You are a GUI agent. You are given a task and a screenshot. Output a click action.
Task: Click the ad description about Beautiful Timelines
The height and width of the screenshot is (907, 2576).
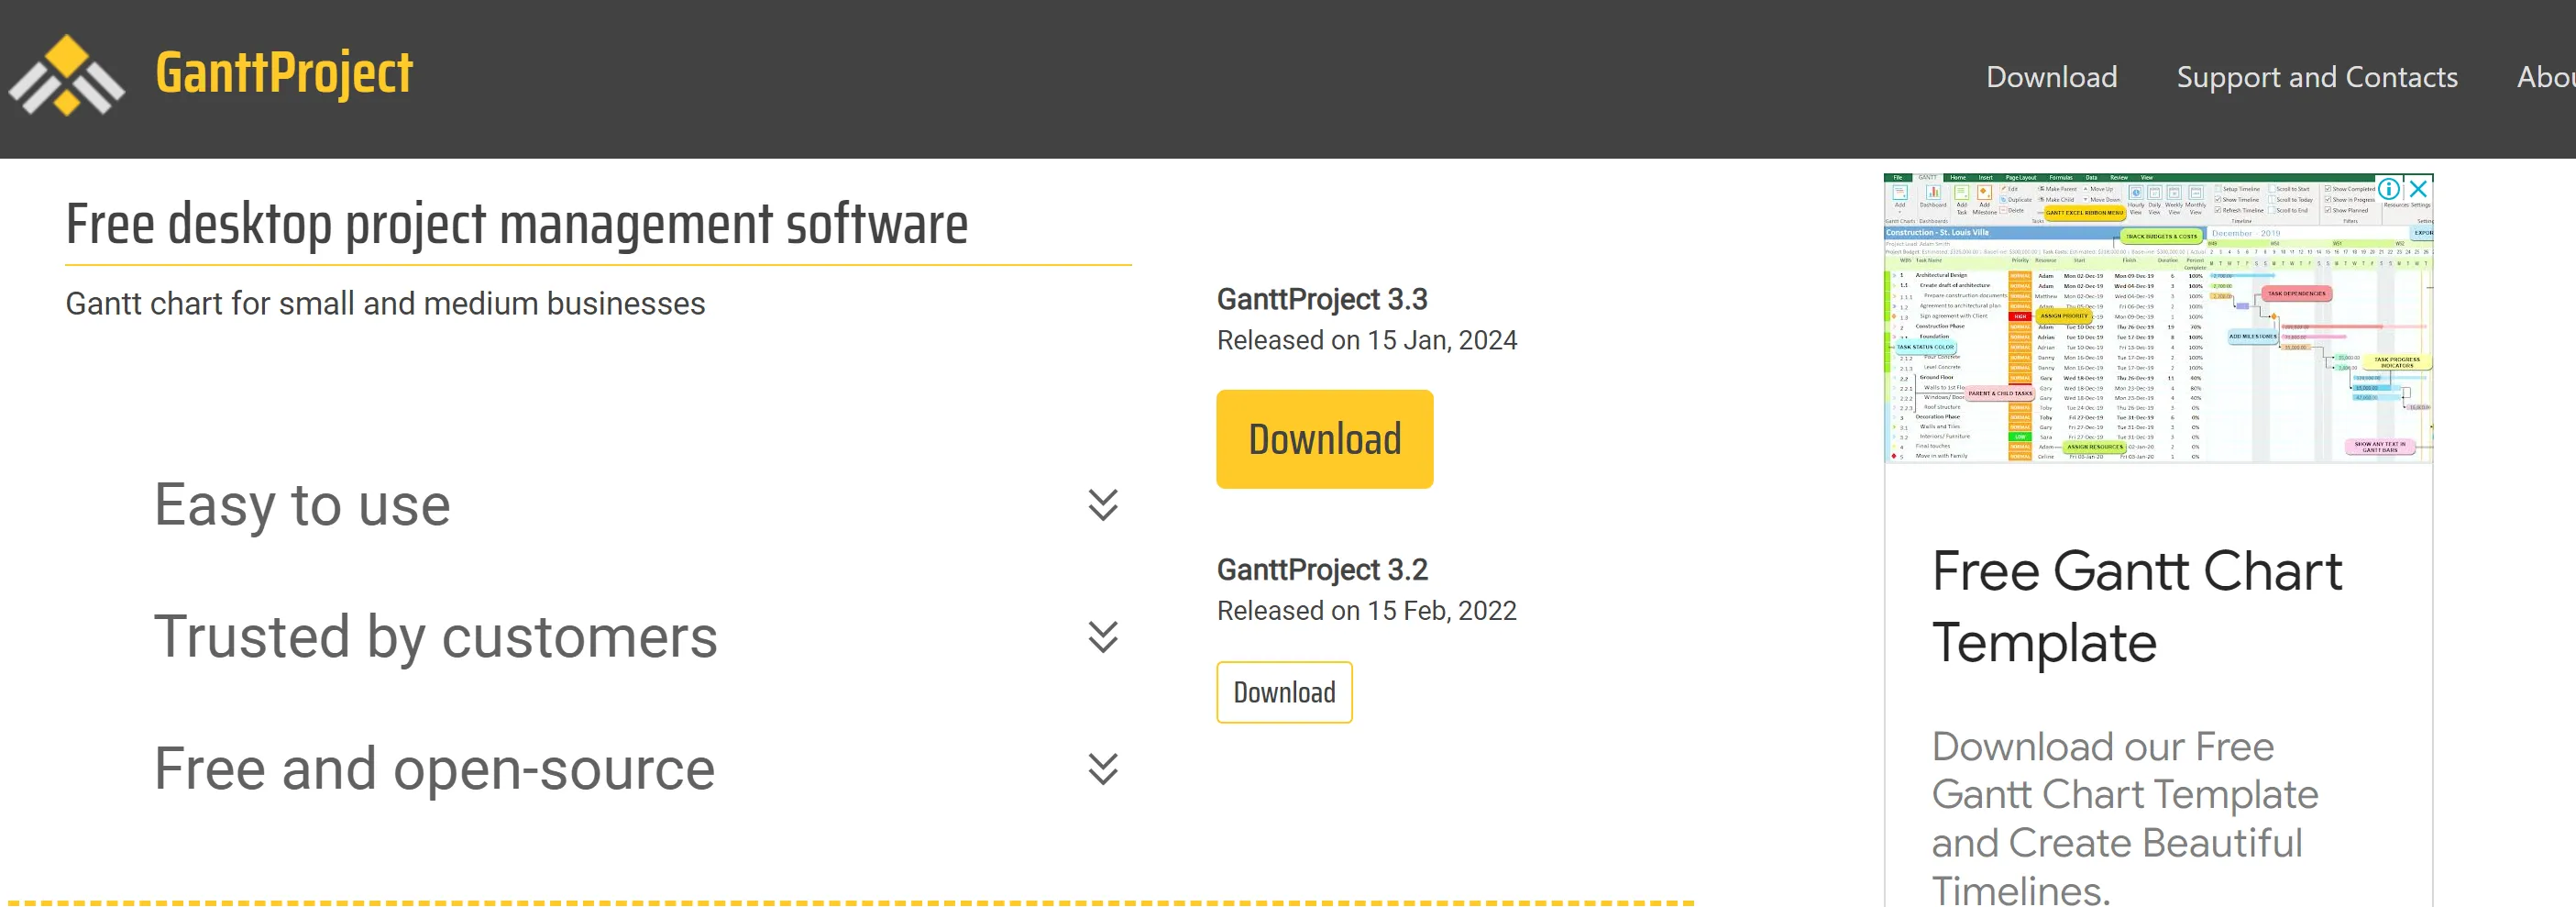coord(2124,818)
